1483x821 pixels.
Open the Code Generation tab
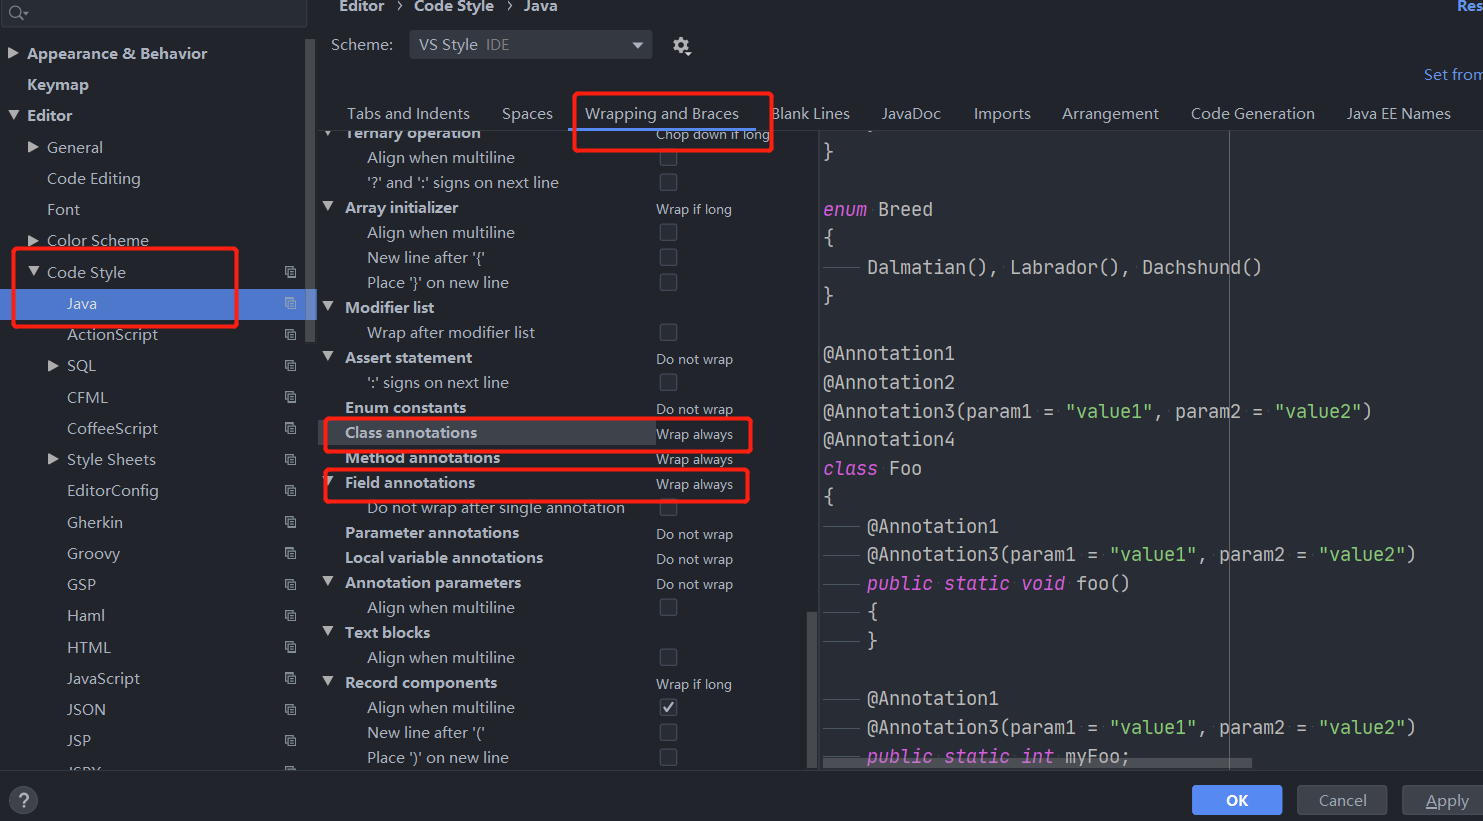[1252, 113]
